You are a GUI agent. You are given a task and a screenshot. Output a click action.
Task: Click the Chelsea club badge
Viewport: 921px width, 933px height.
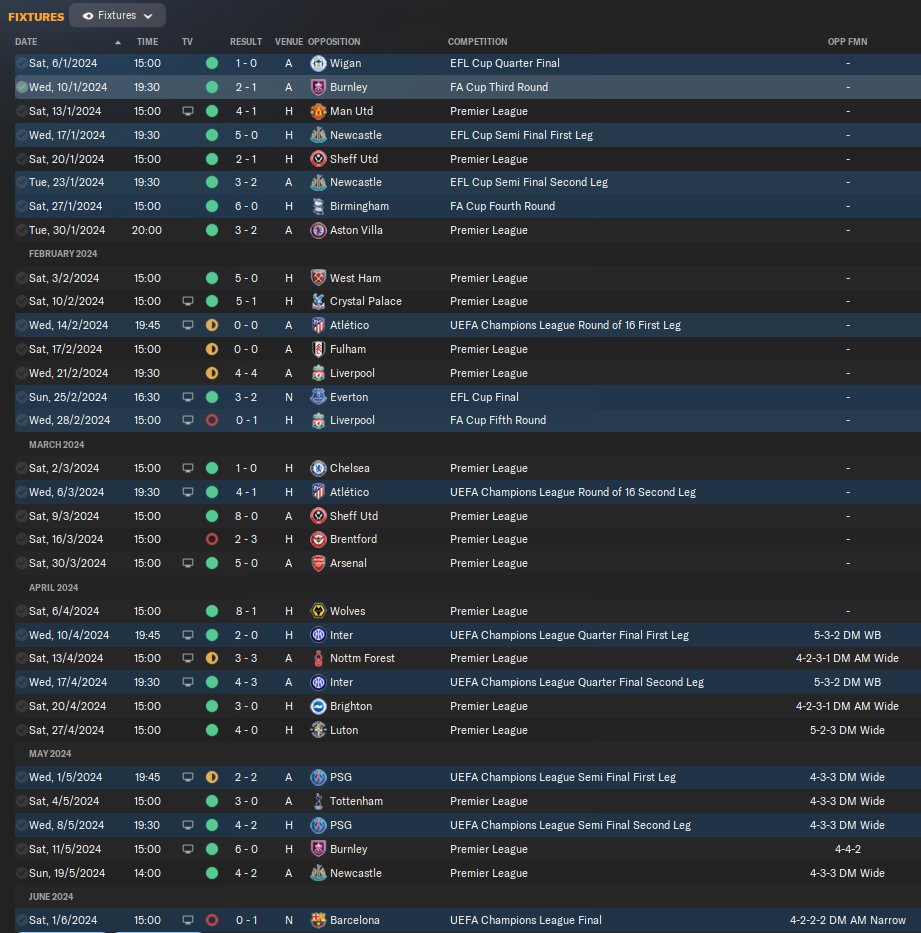(x=318, y=468)
